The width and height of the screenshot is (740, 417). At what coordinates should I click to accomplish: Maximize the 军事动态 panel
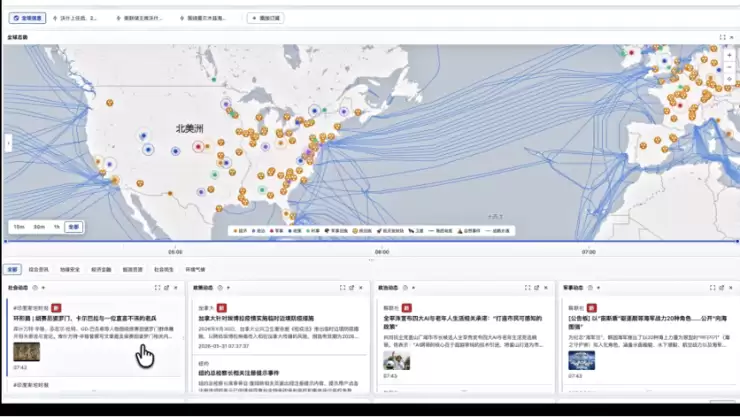(x=713, y=288)
